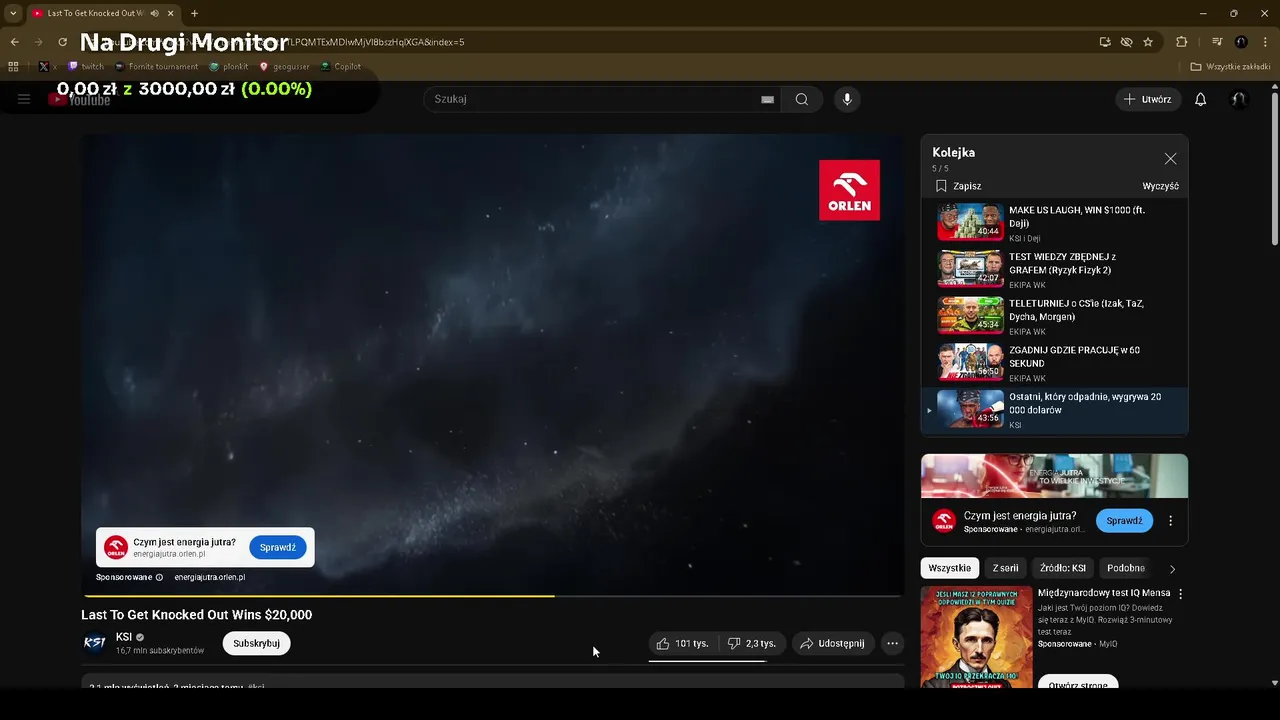
Task: Open the apps grid in bookmarks bar
Action: 13,67
